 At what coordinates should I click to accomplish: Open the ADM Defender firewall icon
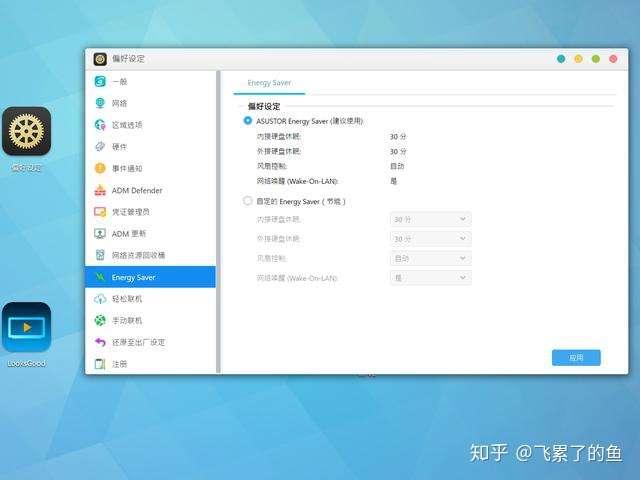pyautogui.click(x=100, y=190)
